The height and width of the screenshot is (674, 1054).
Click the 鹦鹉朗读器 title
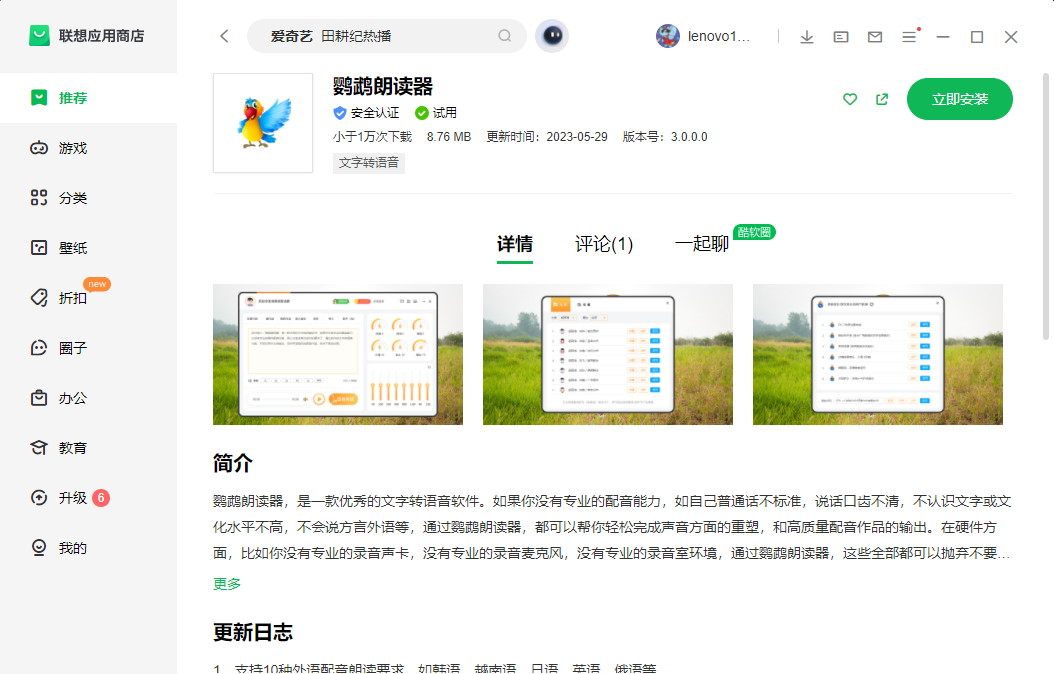pyautogui.click(x=383, y=86)
